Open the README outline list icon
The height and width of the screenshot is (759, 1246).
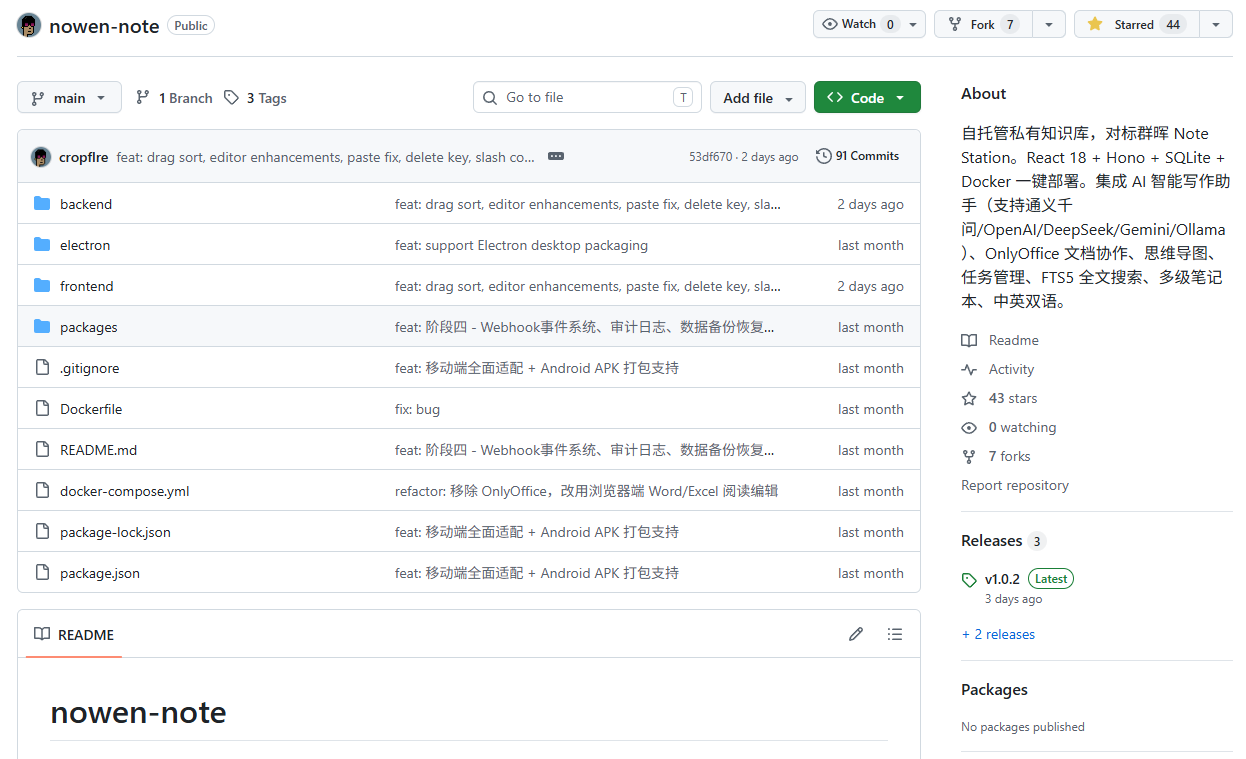pyautogui.click(x=895, y=634)
